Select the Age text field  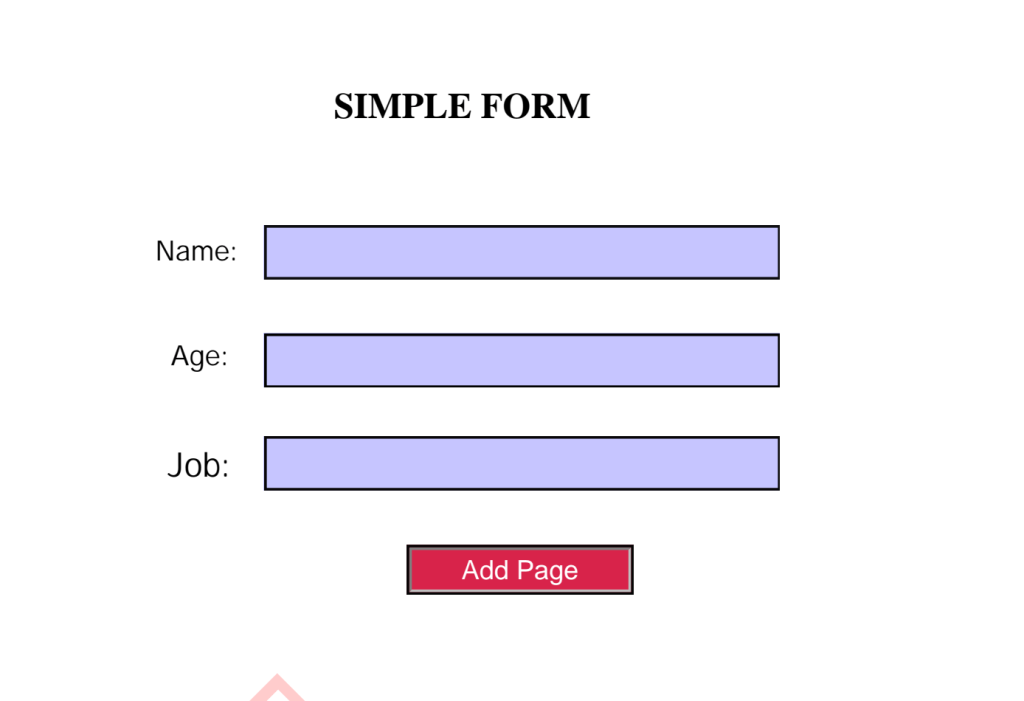[x=522, y=360]
